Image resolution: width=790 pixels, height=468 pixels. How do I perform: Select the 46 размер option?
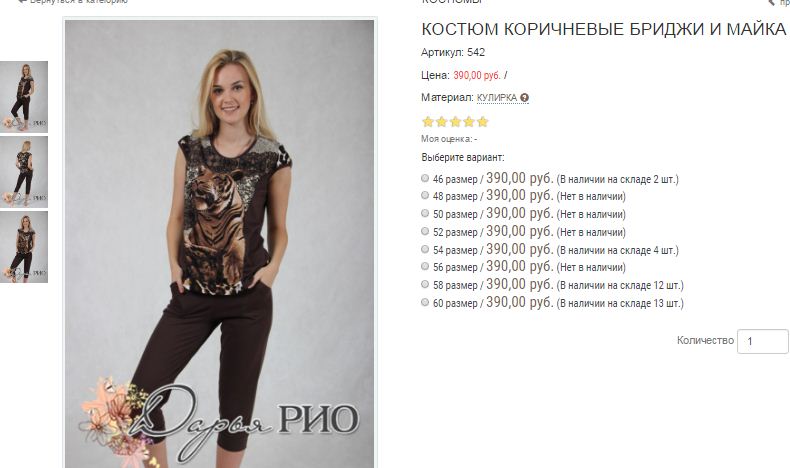pyautogui.click(x=425, y=178)
